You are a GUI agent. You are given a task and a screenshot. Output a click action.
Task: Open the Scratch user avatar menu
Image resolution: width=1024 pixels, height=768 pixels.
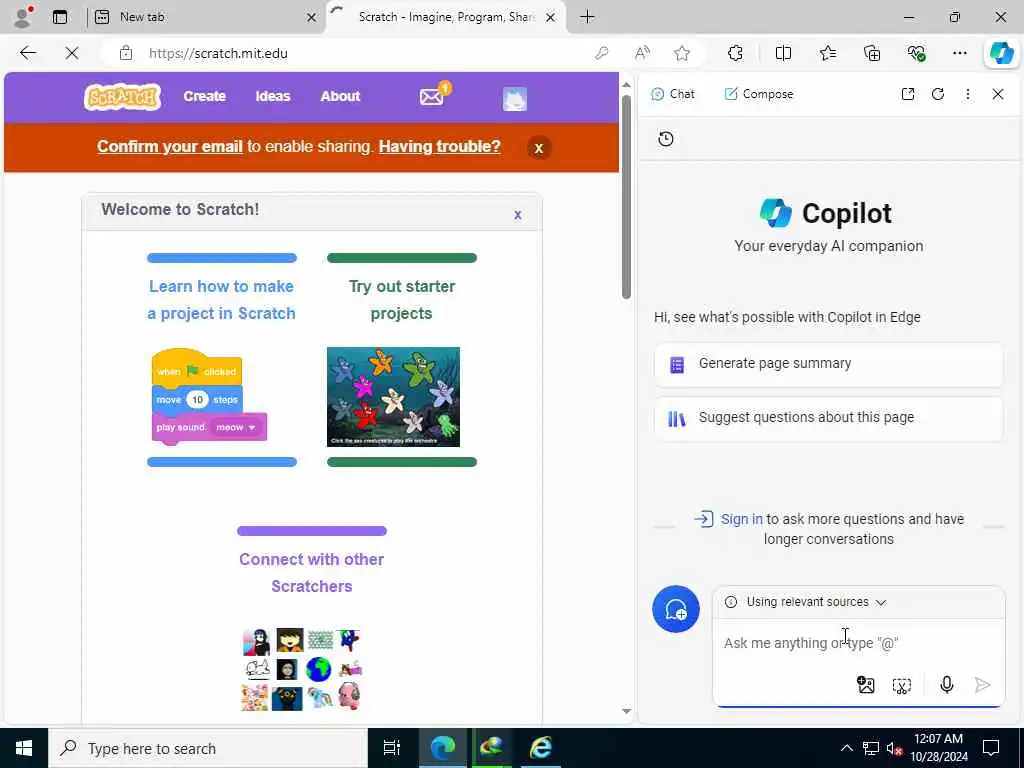pos(515,99)
